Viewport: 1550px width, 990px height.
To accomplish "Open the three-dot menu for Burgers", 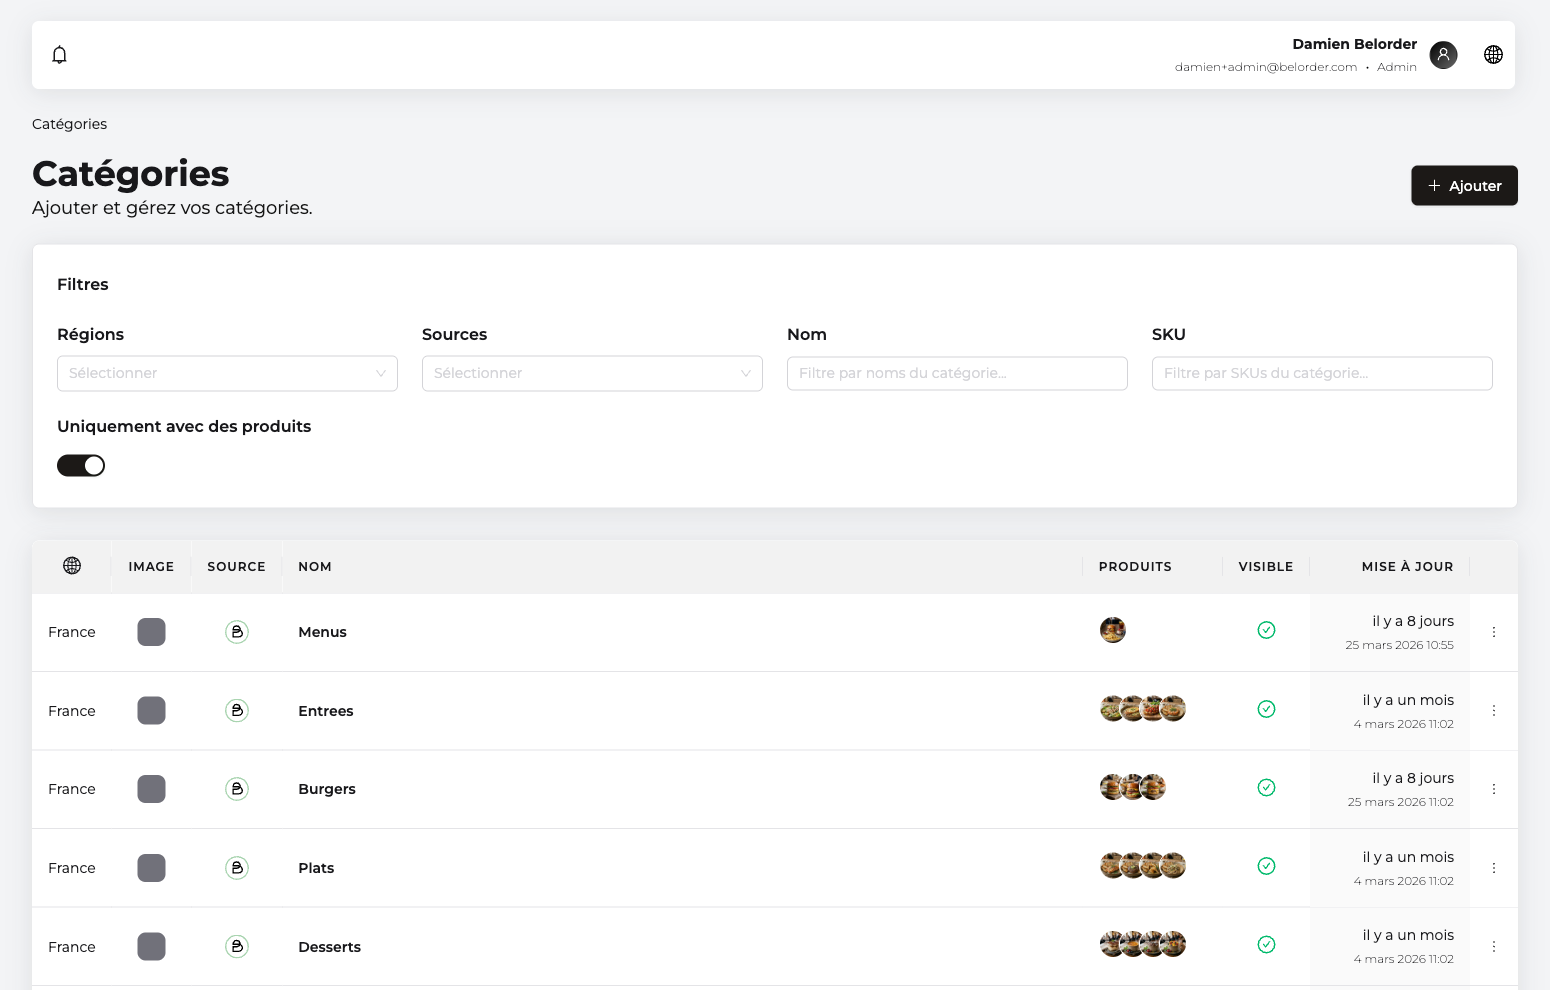I will 1494,789.
